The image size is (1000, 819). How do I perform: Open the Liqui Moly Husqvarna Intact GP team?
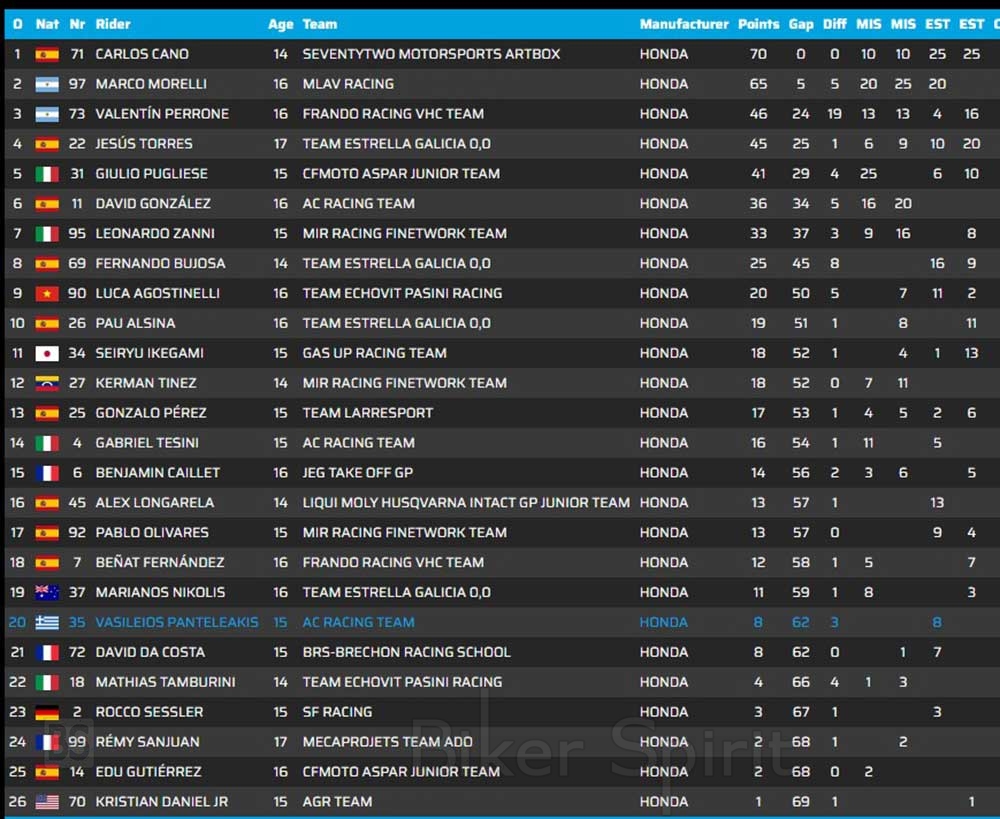(466, 502)
